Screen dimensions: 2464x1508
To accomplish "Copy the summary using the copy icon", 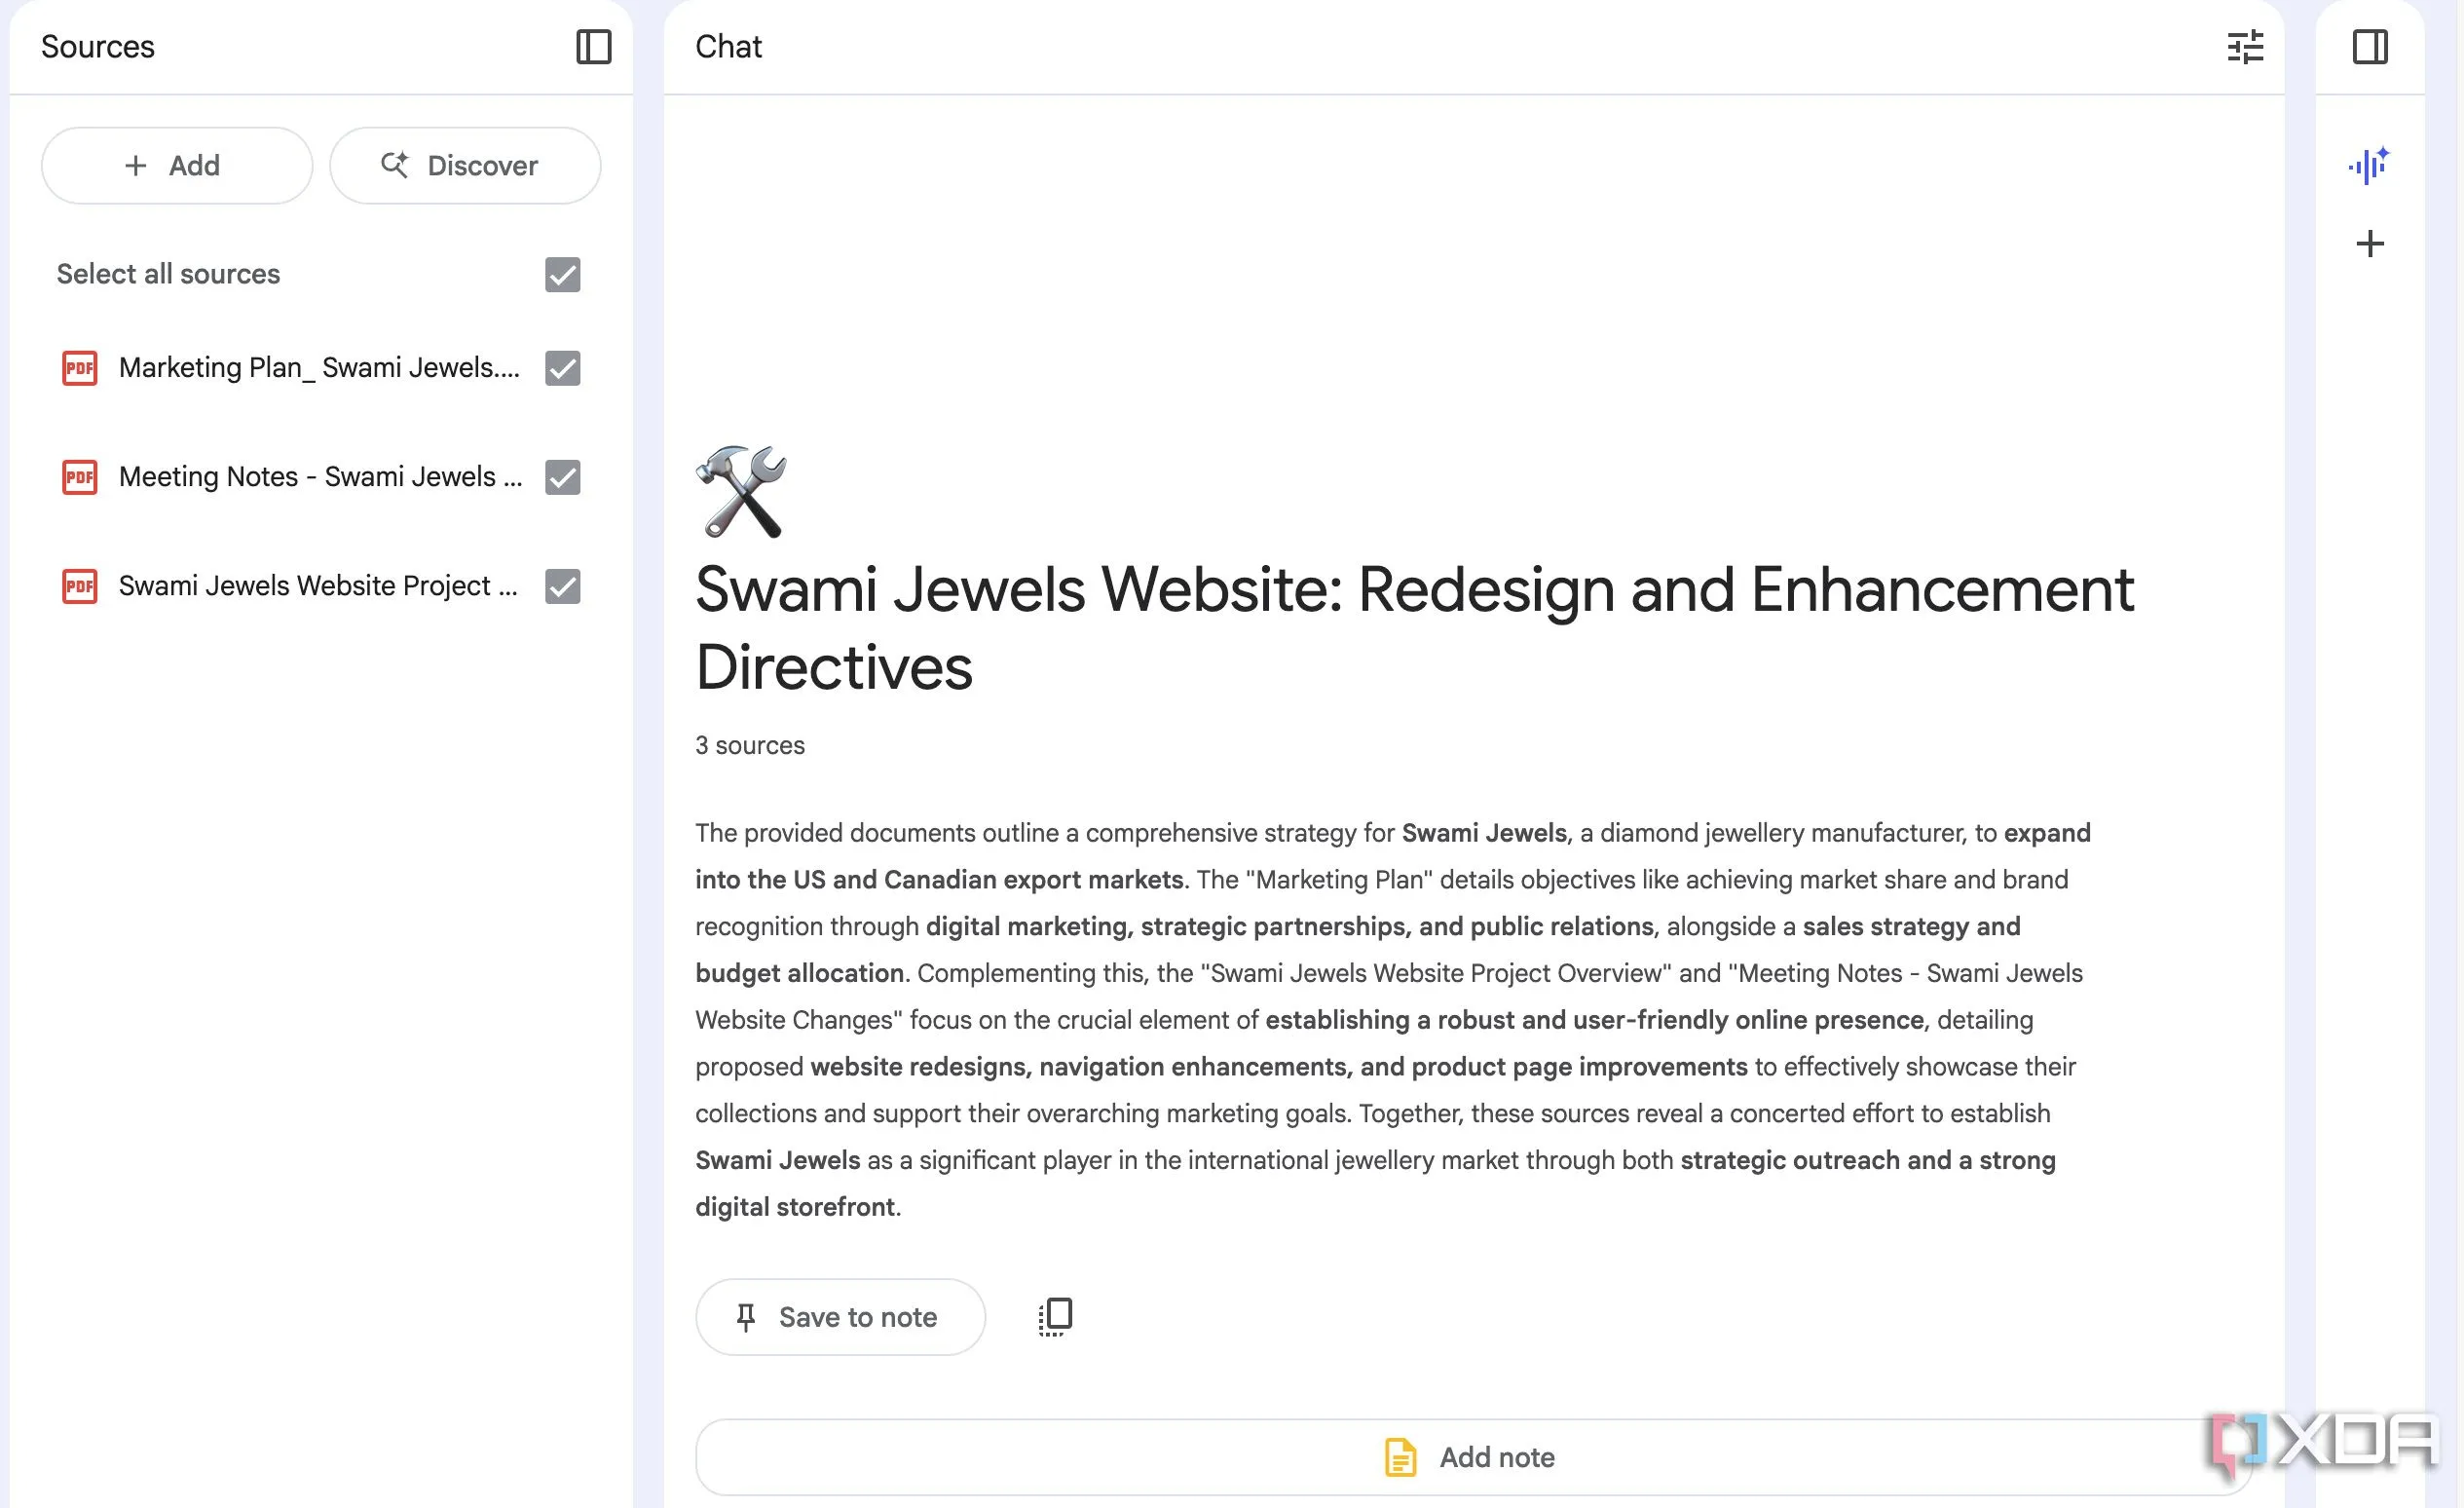I will pos(1055,1316).
